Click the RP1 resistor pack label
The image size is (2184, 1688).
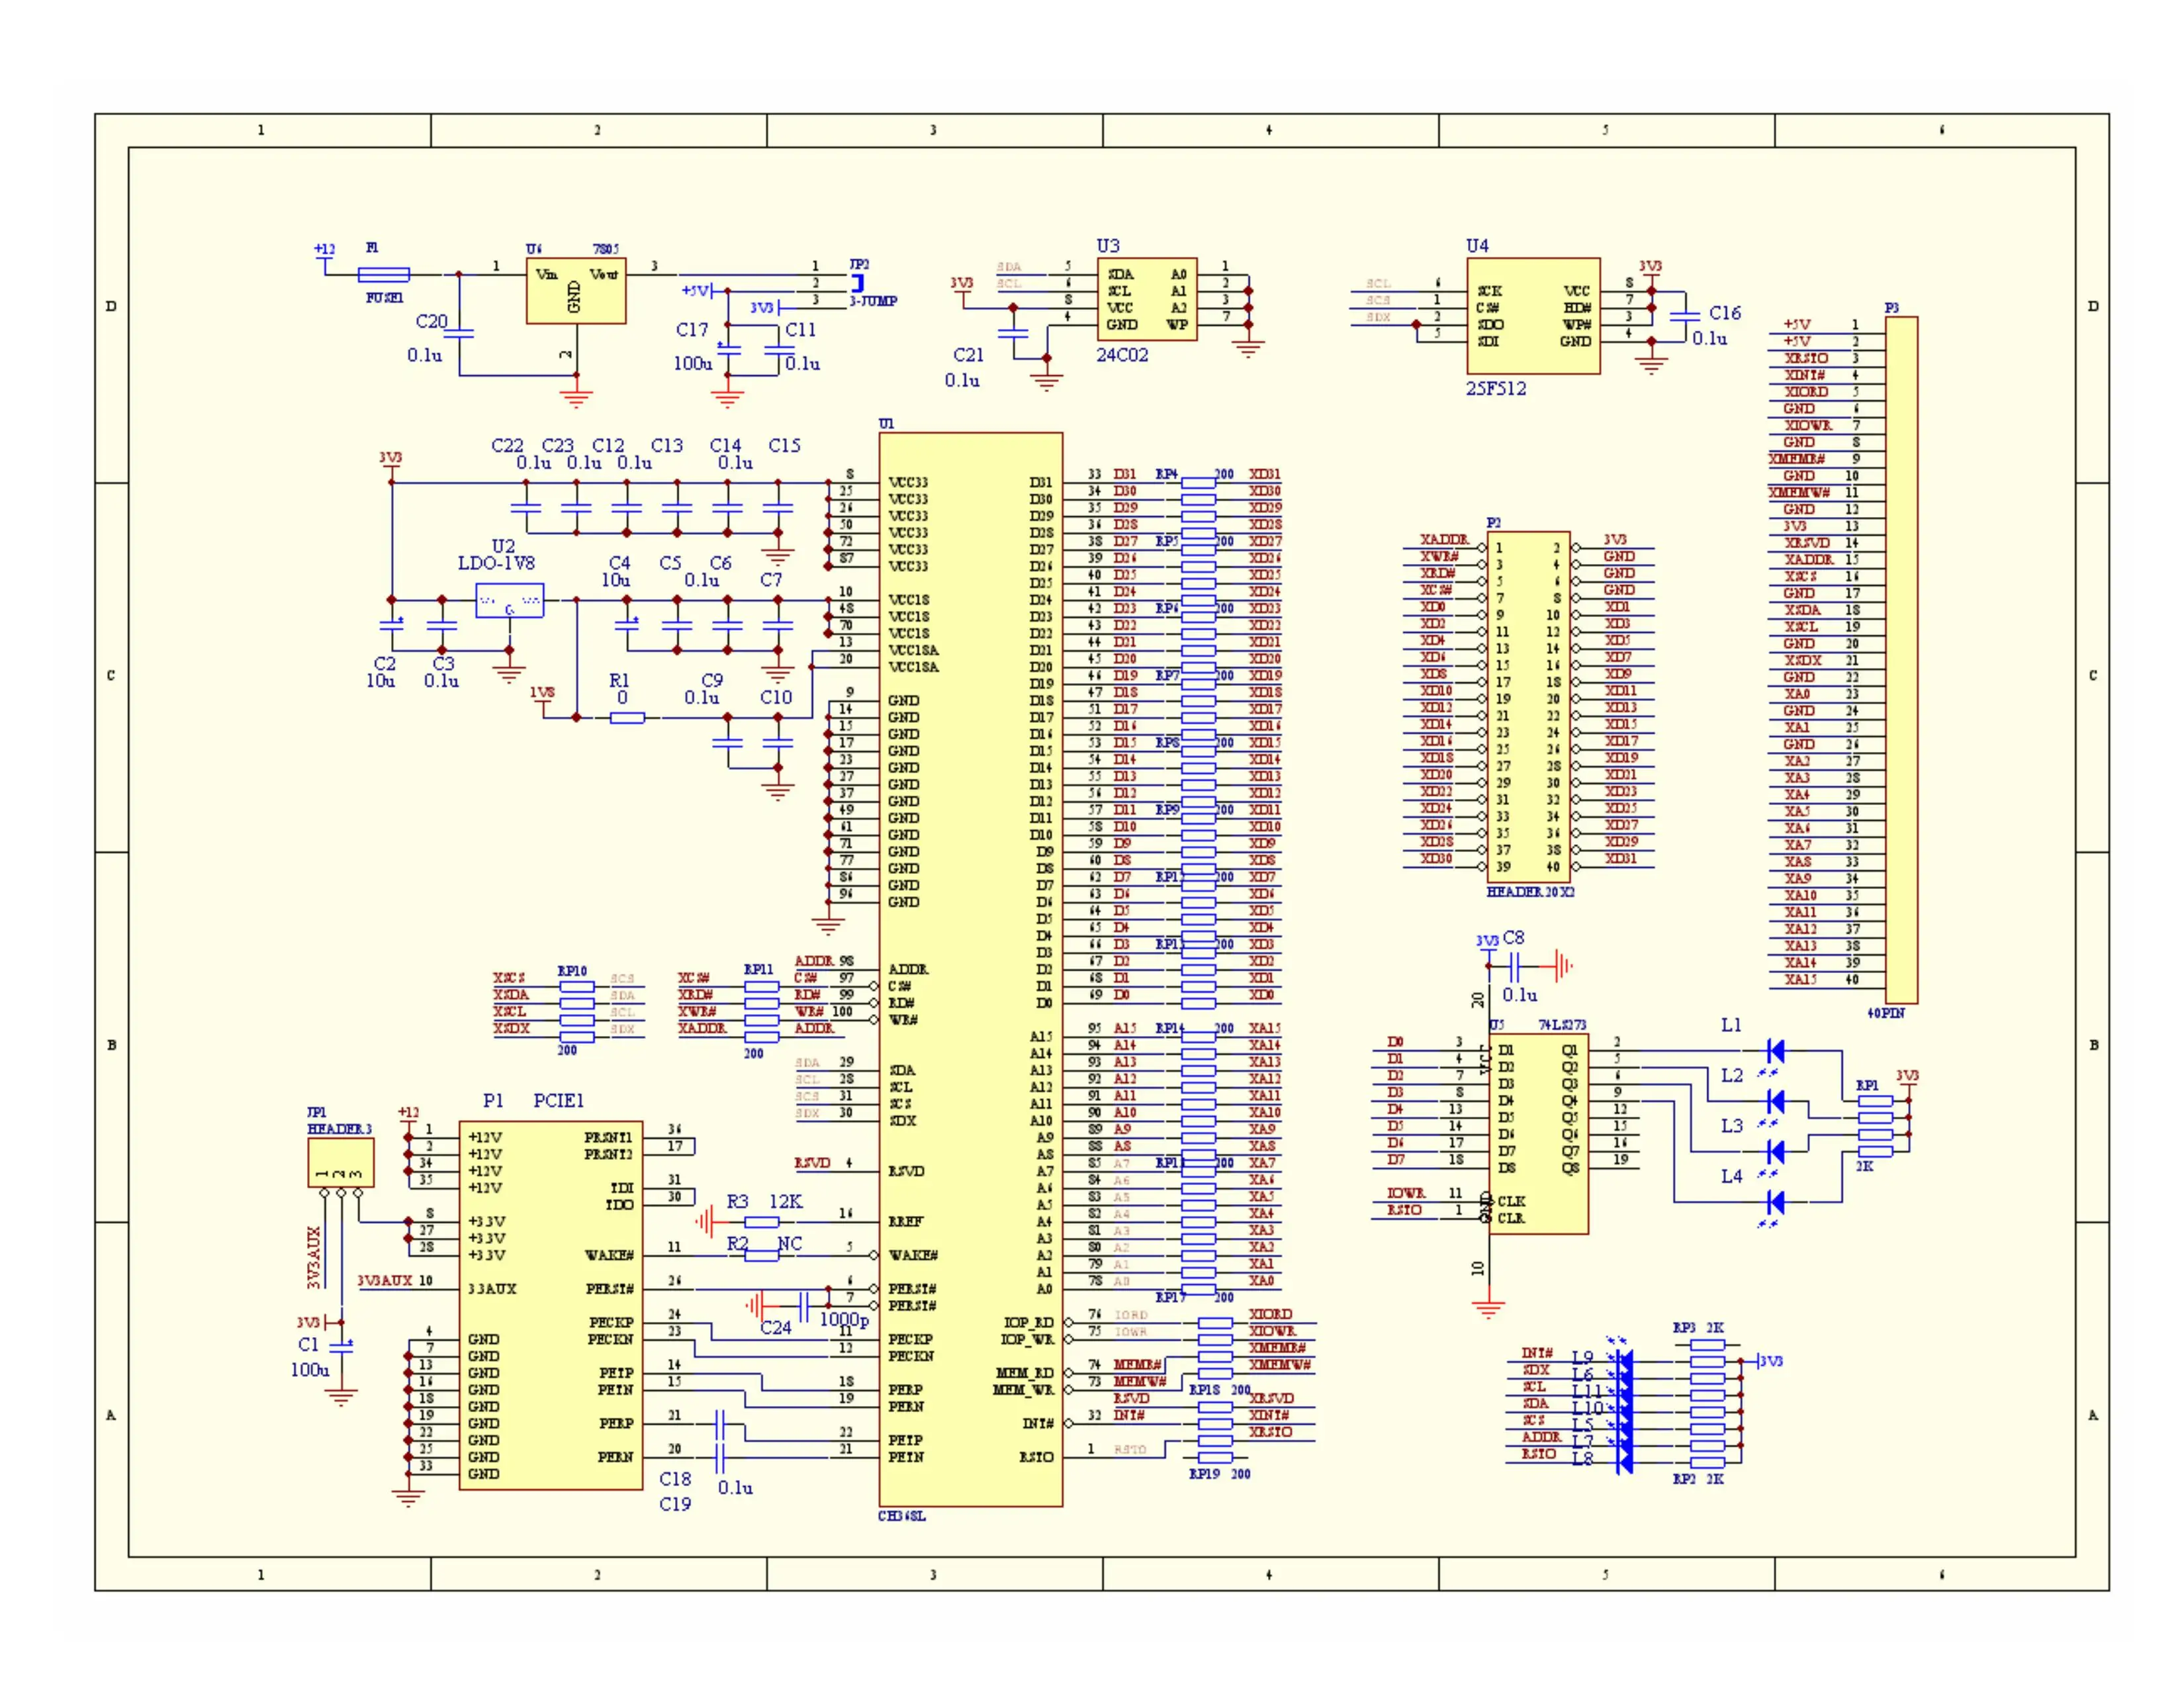coord(1867,1085)
